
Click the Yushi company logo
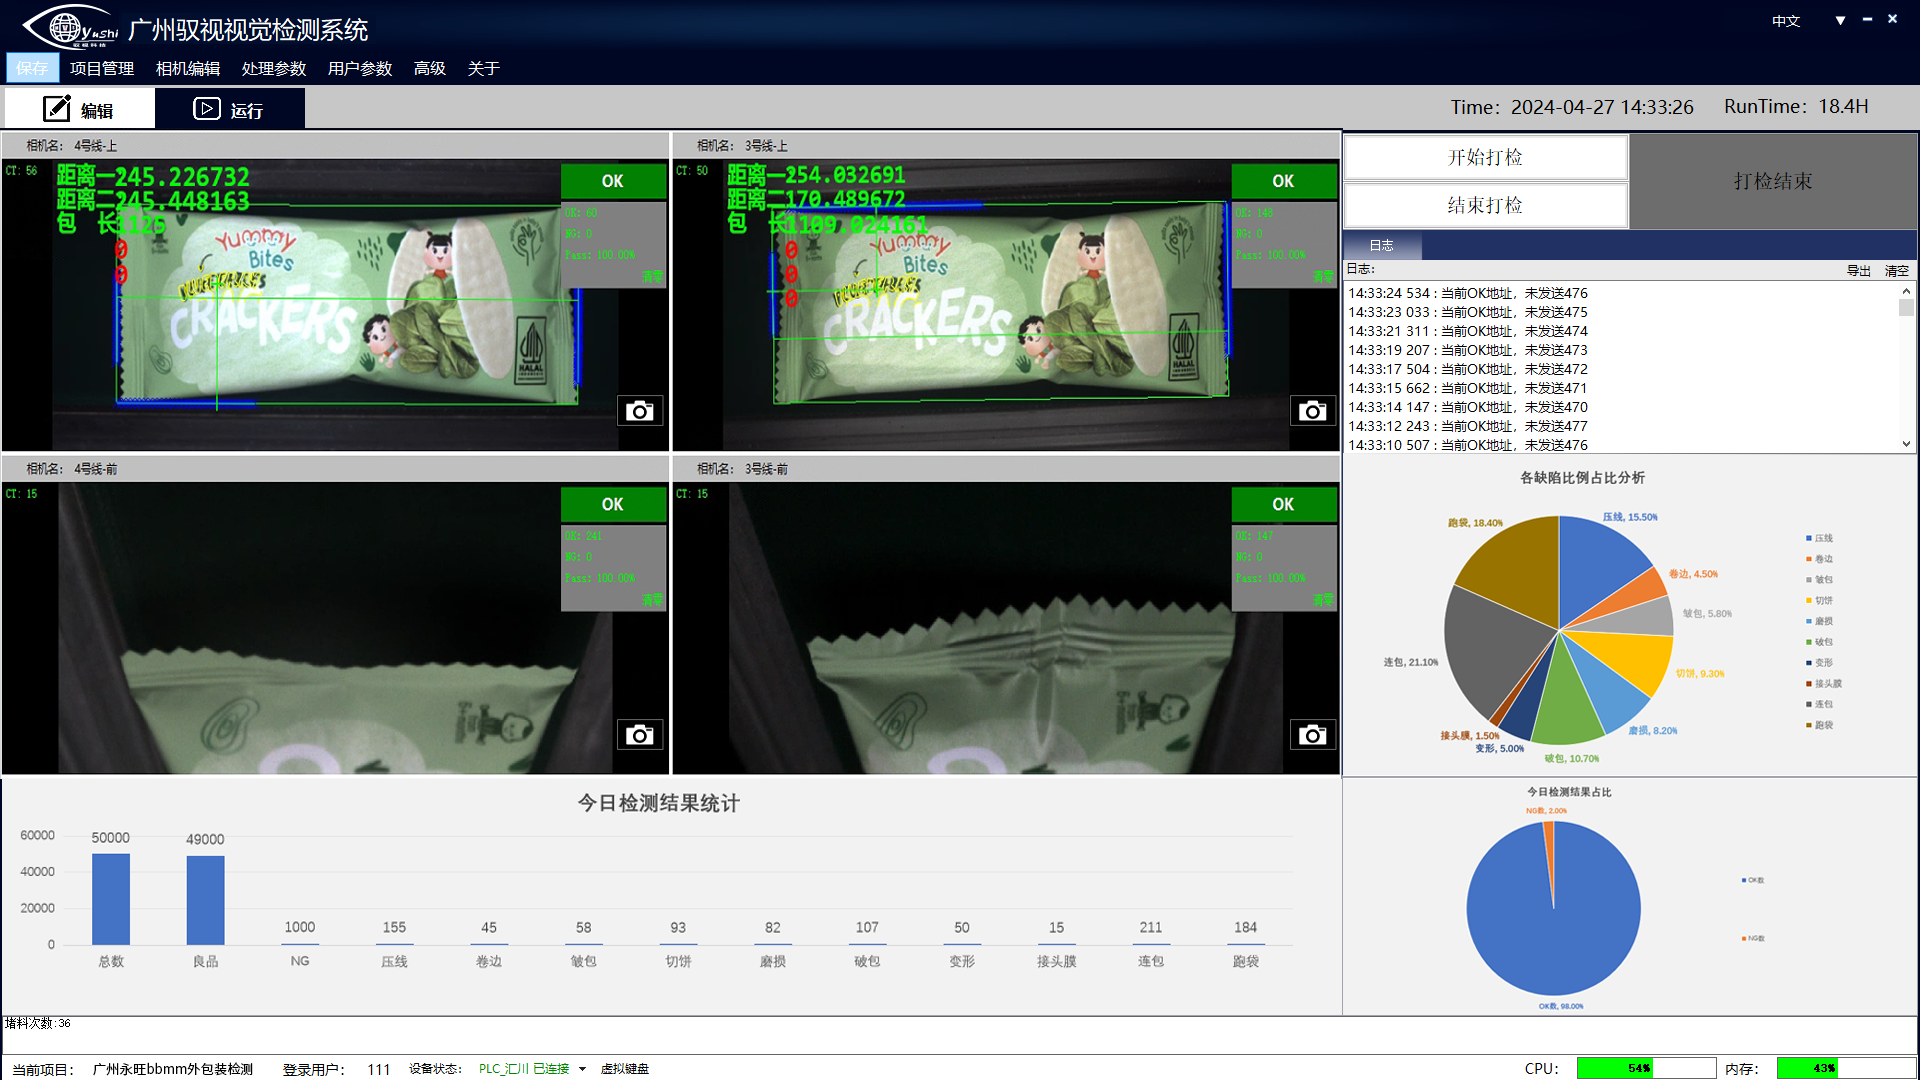coord(70,27)
